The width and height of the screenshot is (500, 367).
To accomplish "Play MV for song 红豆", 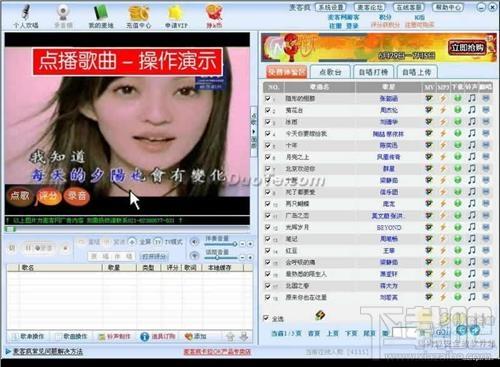I will pyautogui.click(x=429, y=250).
